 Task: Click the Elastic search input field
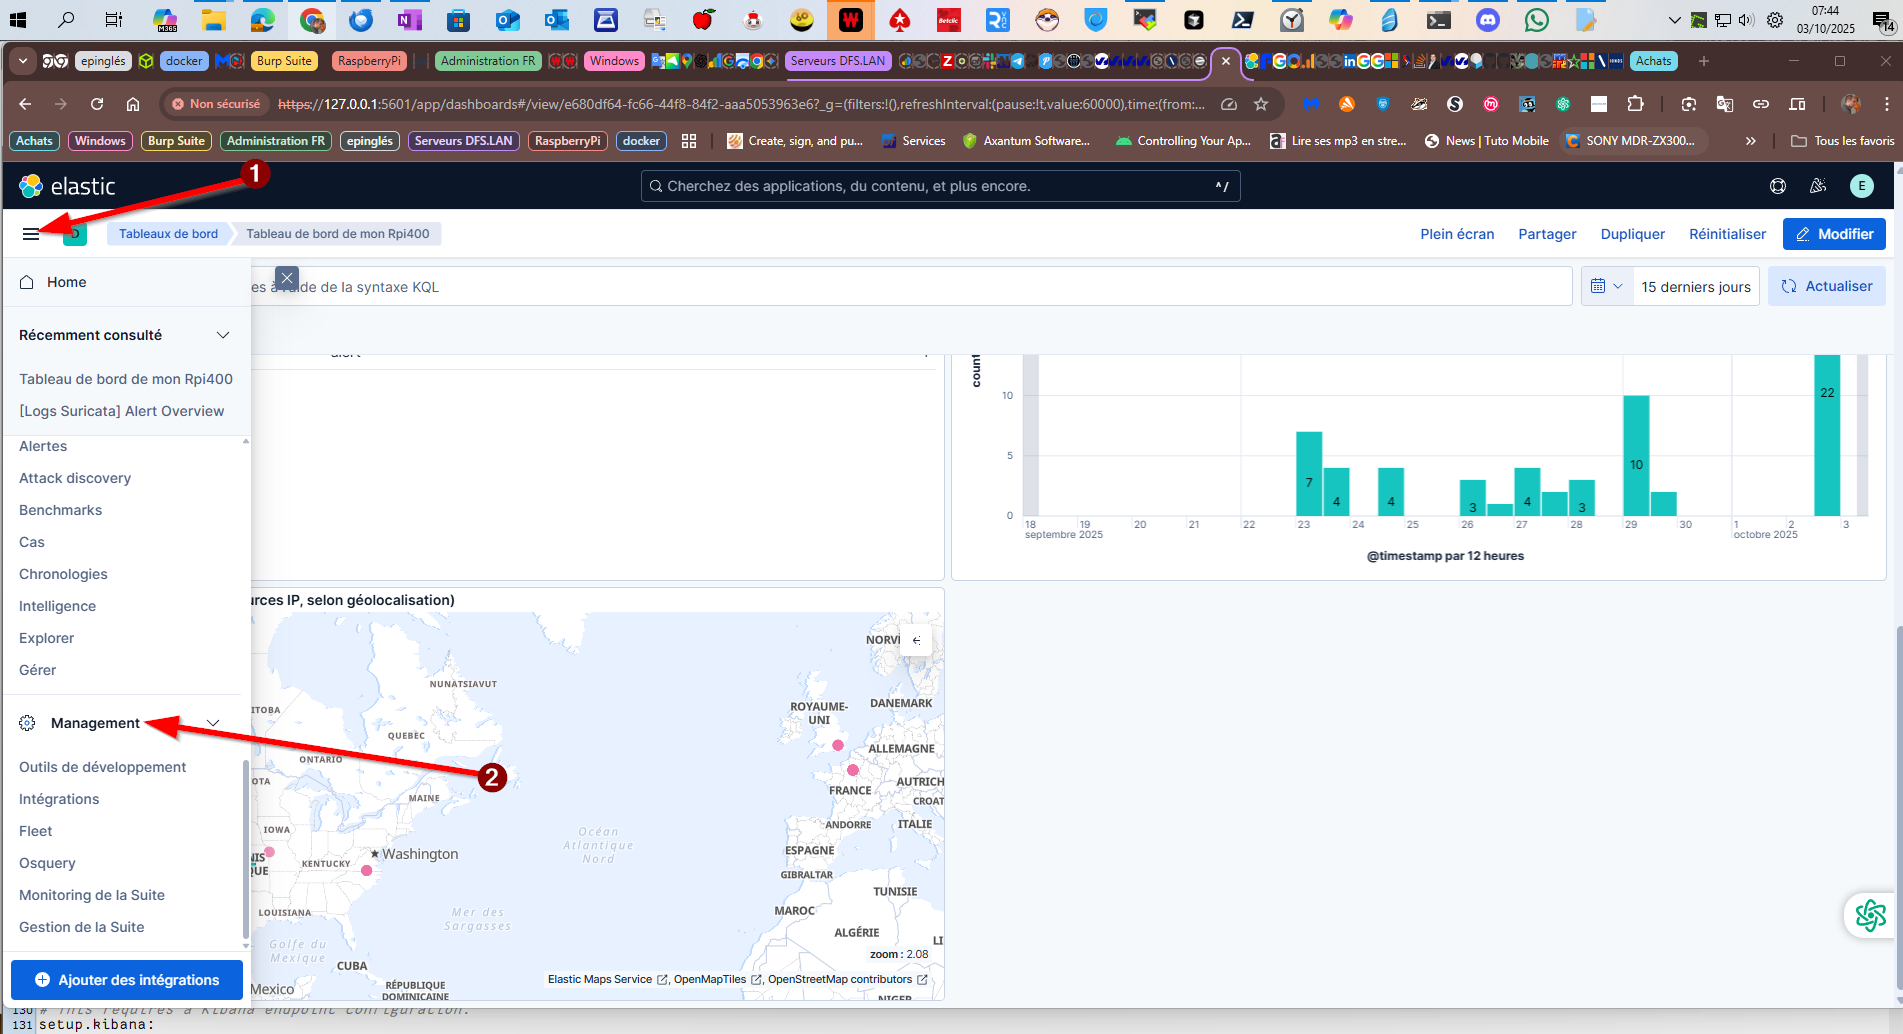point(938,186)
